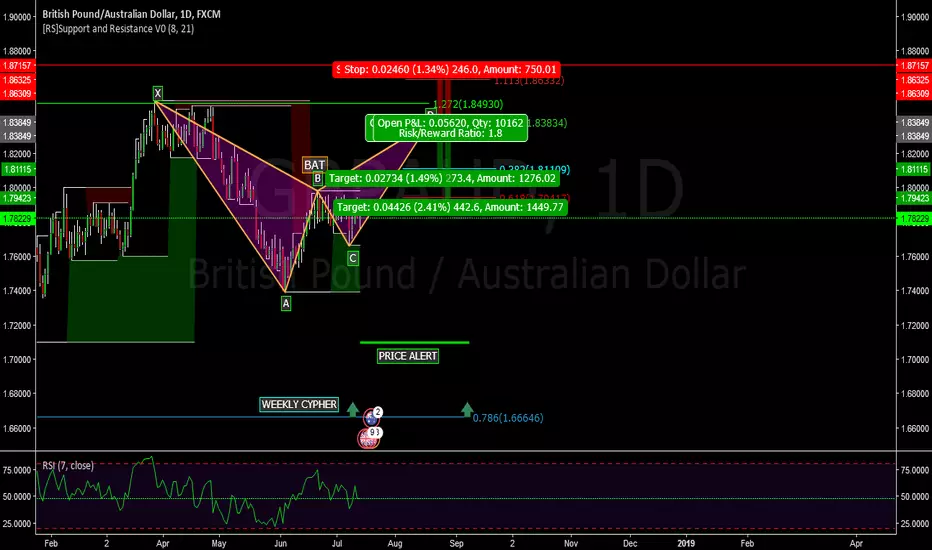
Task: Select the A point label of the pattern
Action: tap(286, 303)
